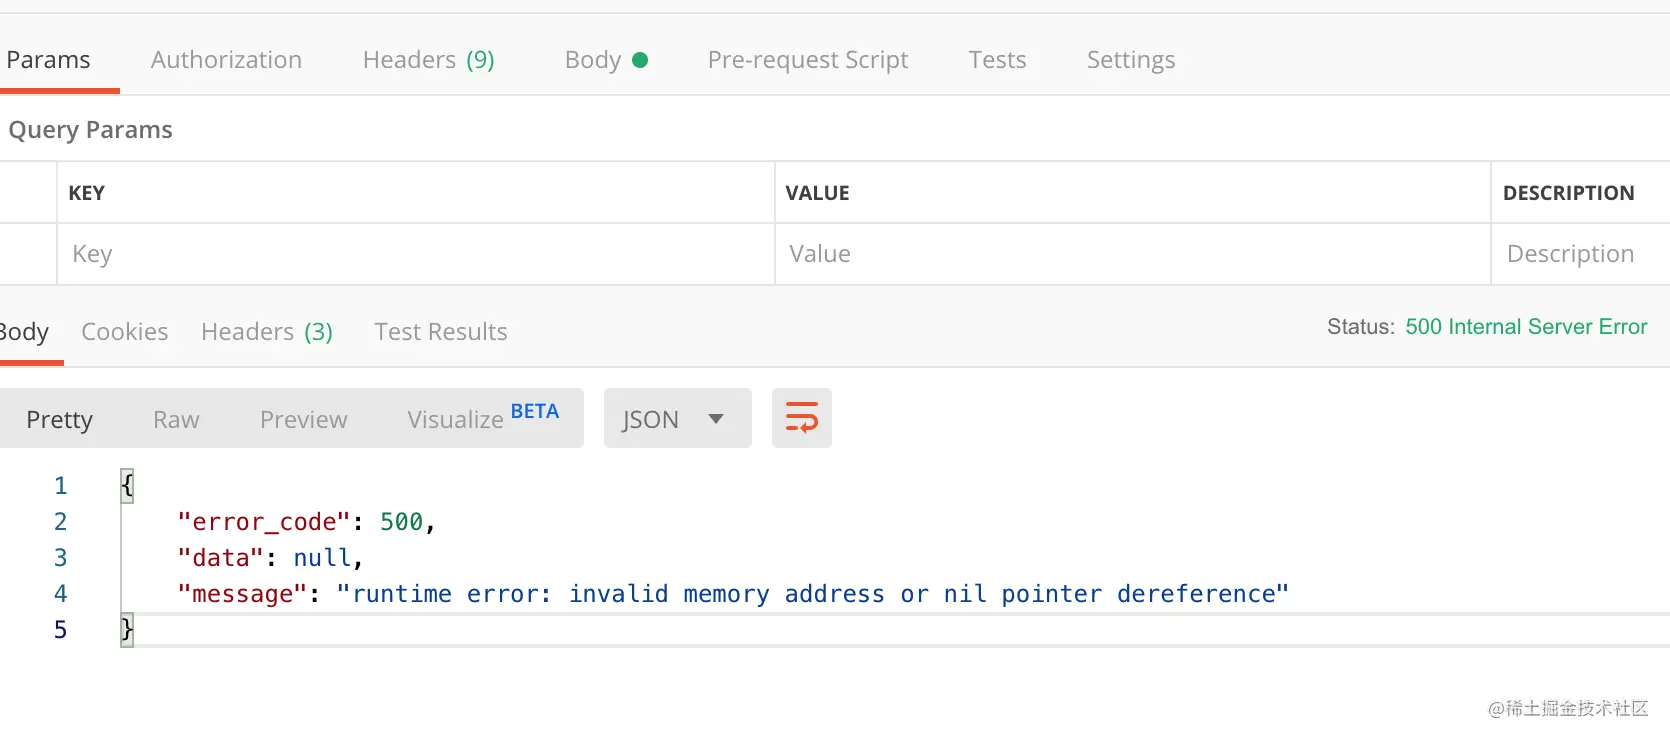Screen dimensions: 1670x740
Task: Click the 500 value on line 2
Action: [401, 522]
